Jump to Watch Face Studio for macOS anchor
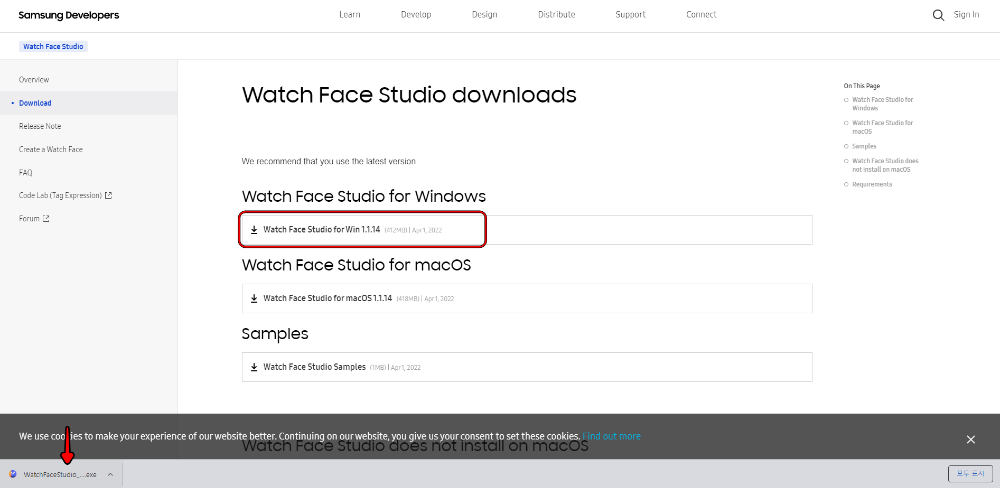This screenshot has height=488, width=1000. [x=883, y=127]
